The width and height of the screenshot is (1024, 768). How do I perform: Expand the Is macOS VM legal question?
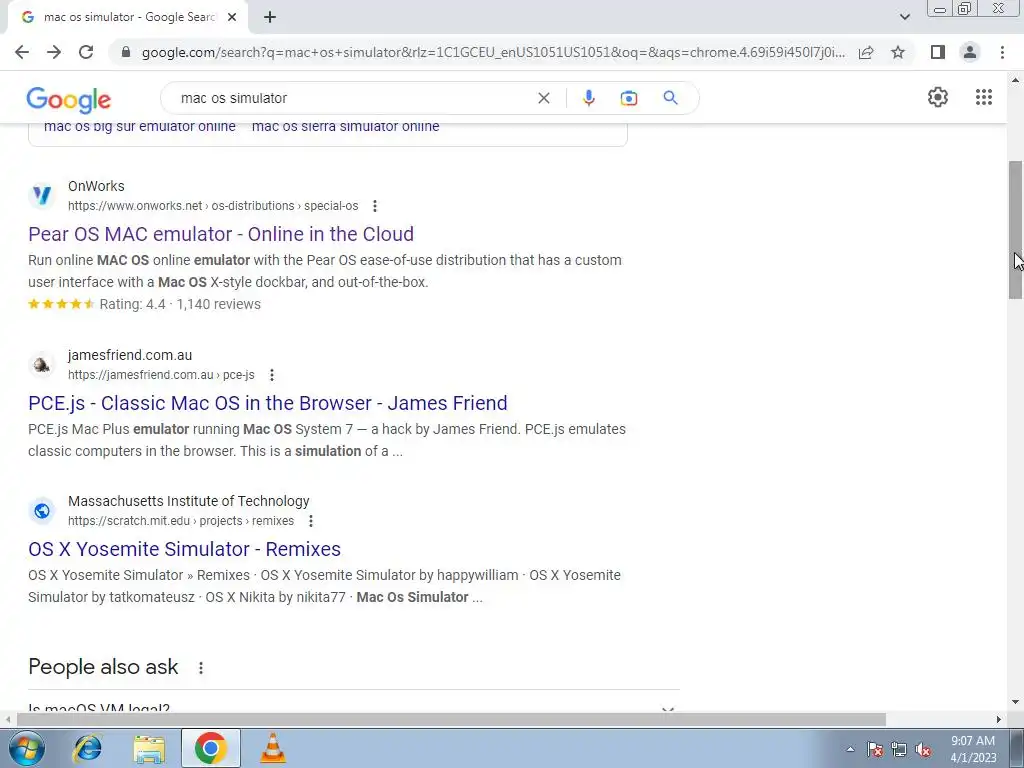point(353,707)
